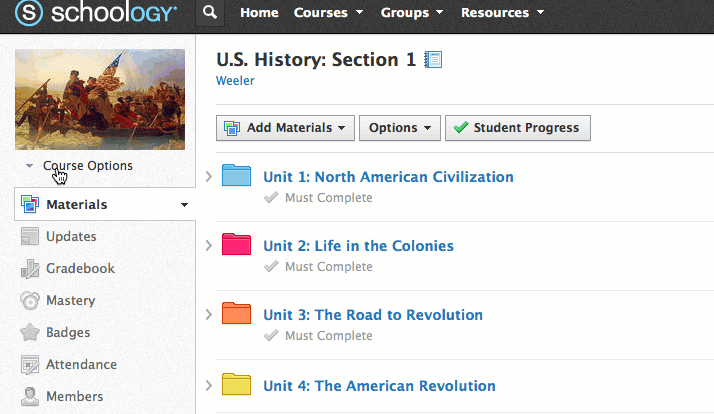Screen dimensions: 714x414
Task: Expand Unit 1 folder arrow
Action: (x=208, y=177)
